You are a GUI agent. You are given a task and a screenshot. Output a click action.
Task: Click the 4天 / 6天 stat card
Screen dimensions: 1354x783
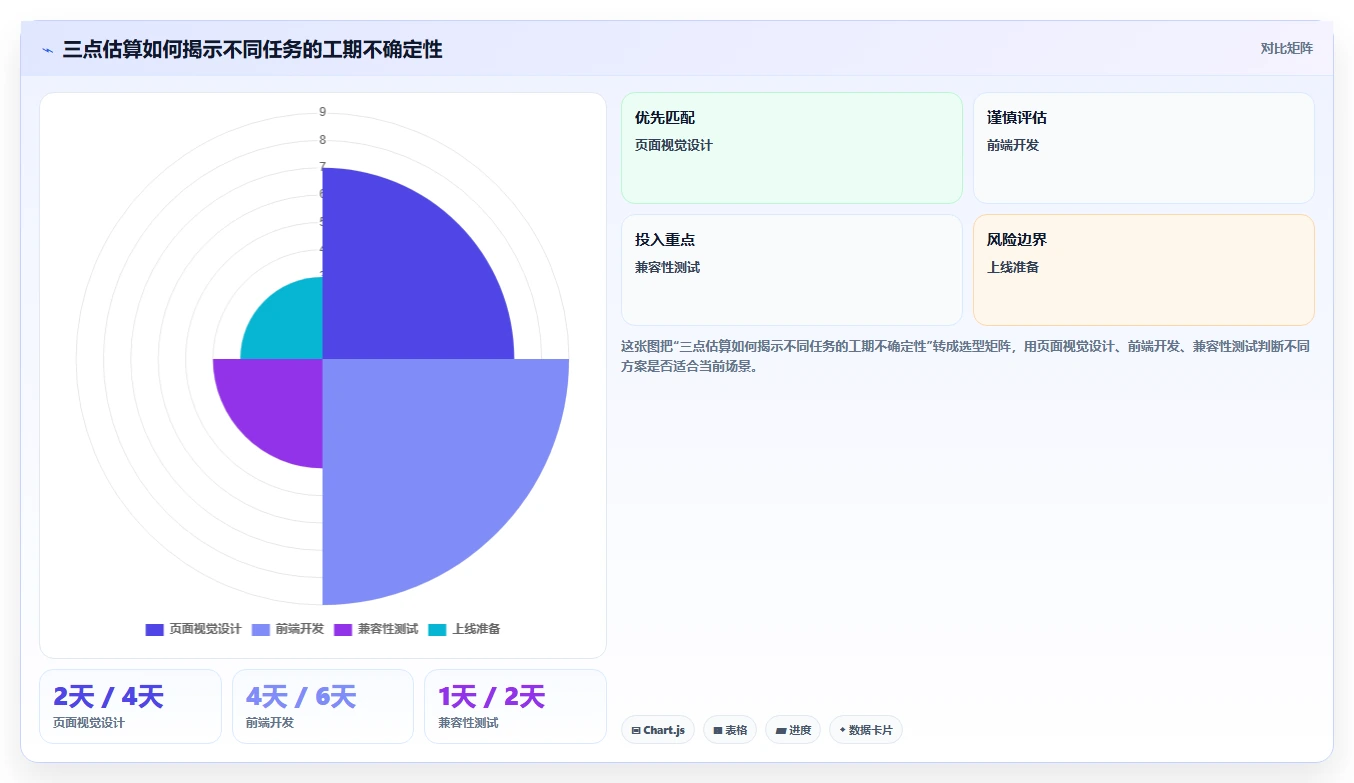322,706
